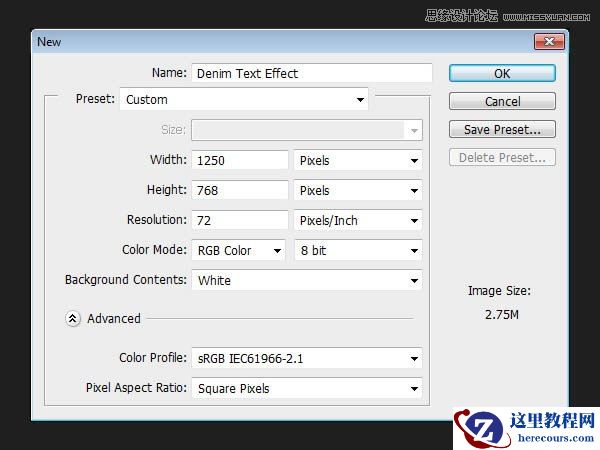Click the Resolution value field 72
This screenshot has width=600, height=450.
tap(240, 220)
